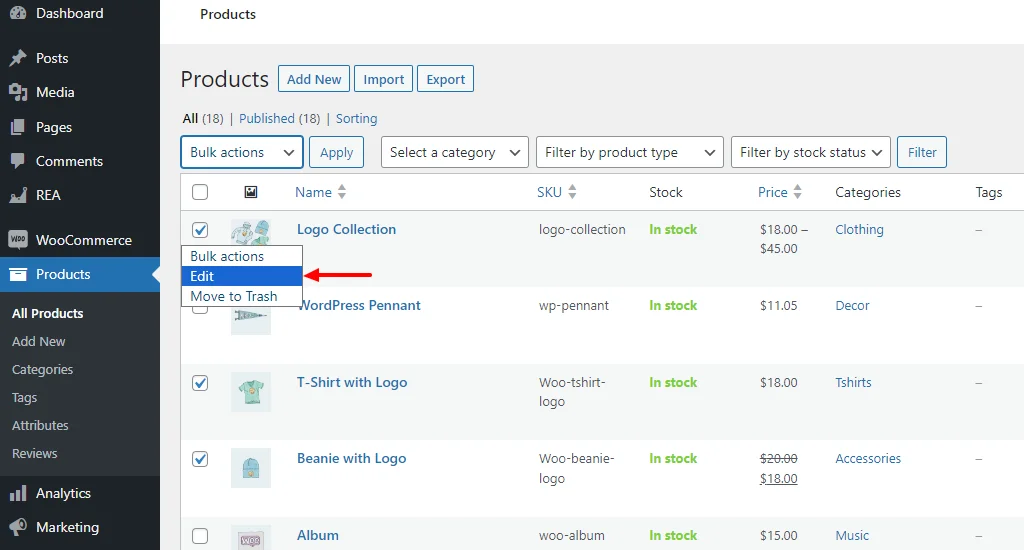Click the Filter button
1024x550 pixels.
pyautogui.click(x=922, y=152)
